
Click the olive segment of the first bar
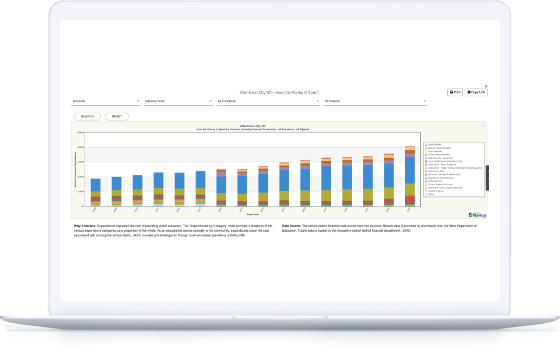point(95,194)
